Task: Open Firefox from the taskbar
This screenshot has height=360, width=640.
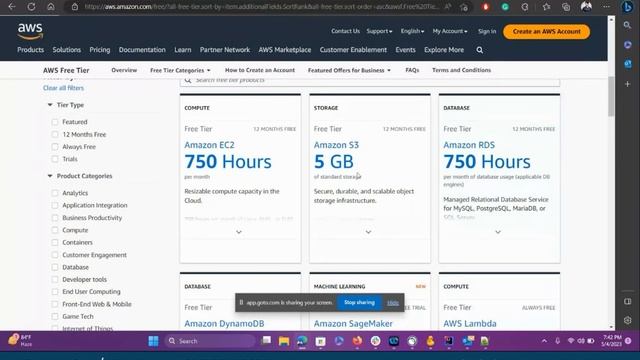Action: (x=357, y=341)
